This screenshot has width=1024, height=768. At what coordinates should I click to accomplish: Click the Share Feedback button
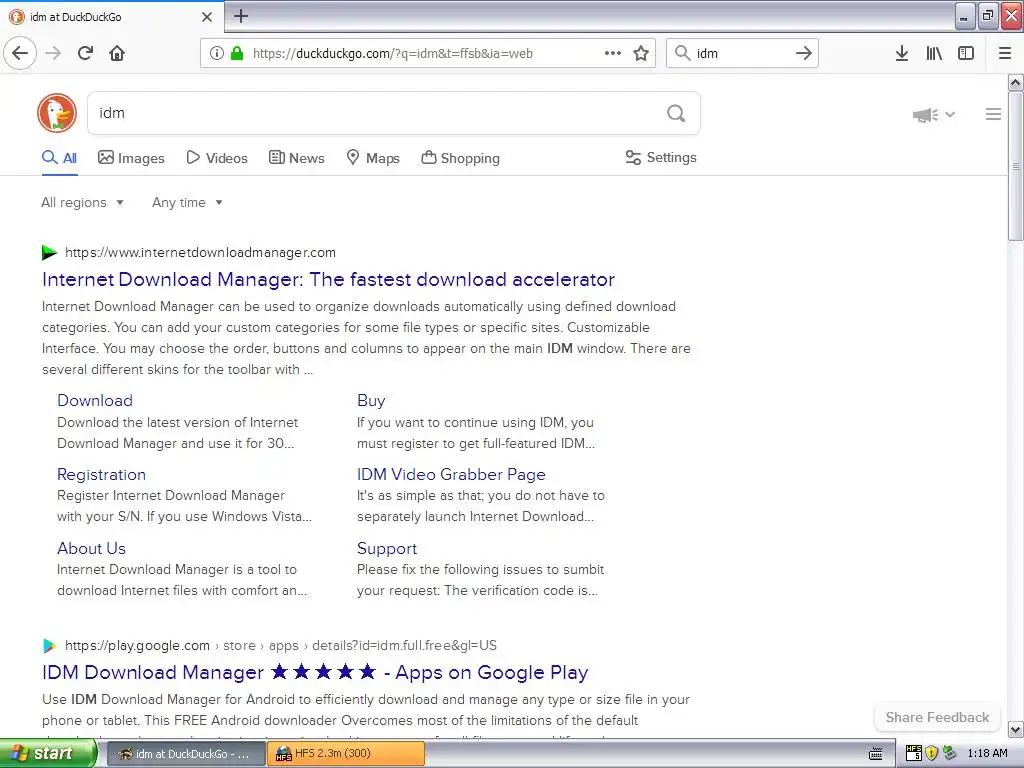937,718
